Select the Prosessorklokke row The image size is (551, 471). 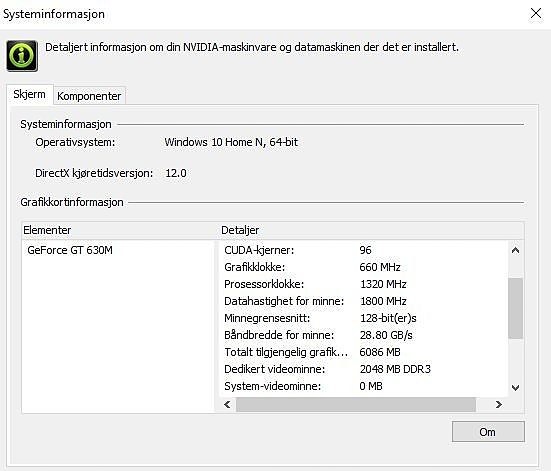(x=364, y=284)
